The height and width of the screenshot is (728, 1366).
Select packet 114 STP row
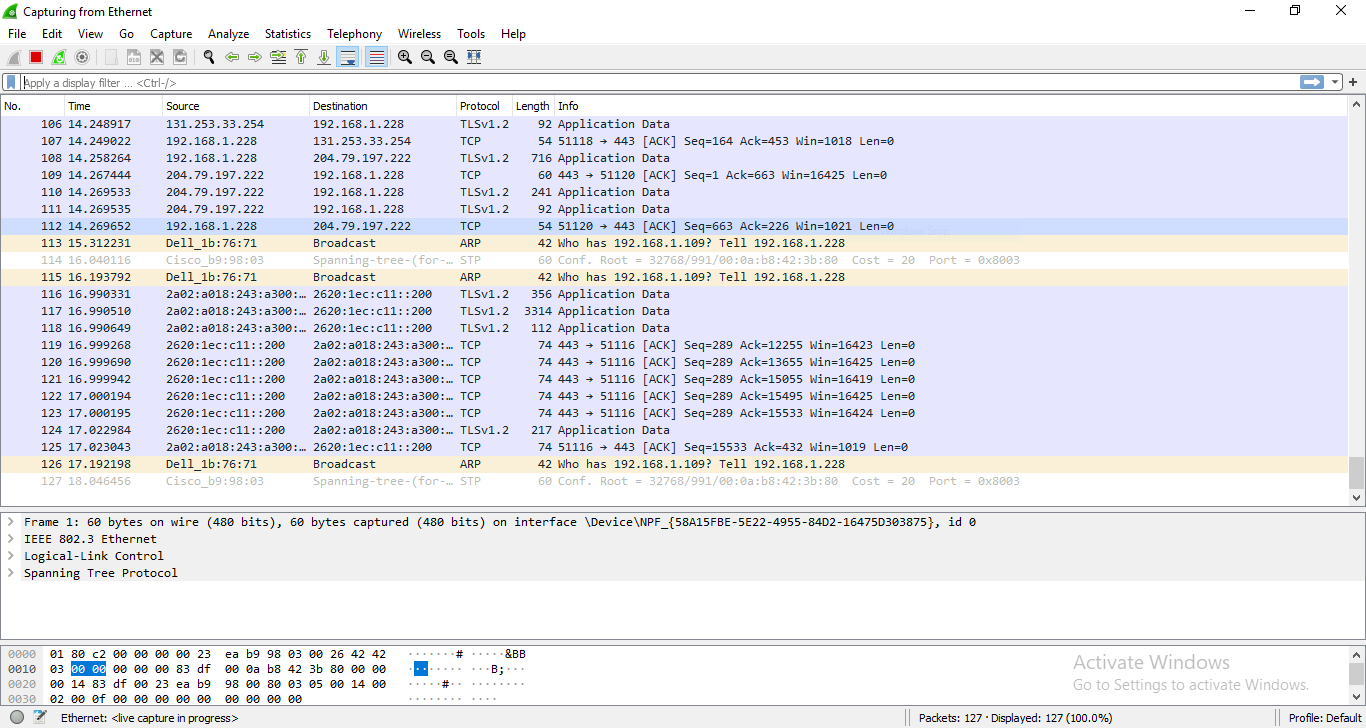[x=674, y=260]
